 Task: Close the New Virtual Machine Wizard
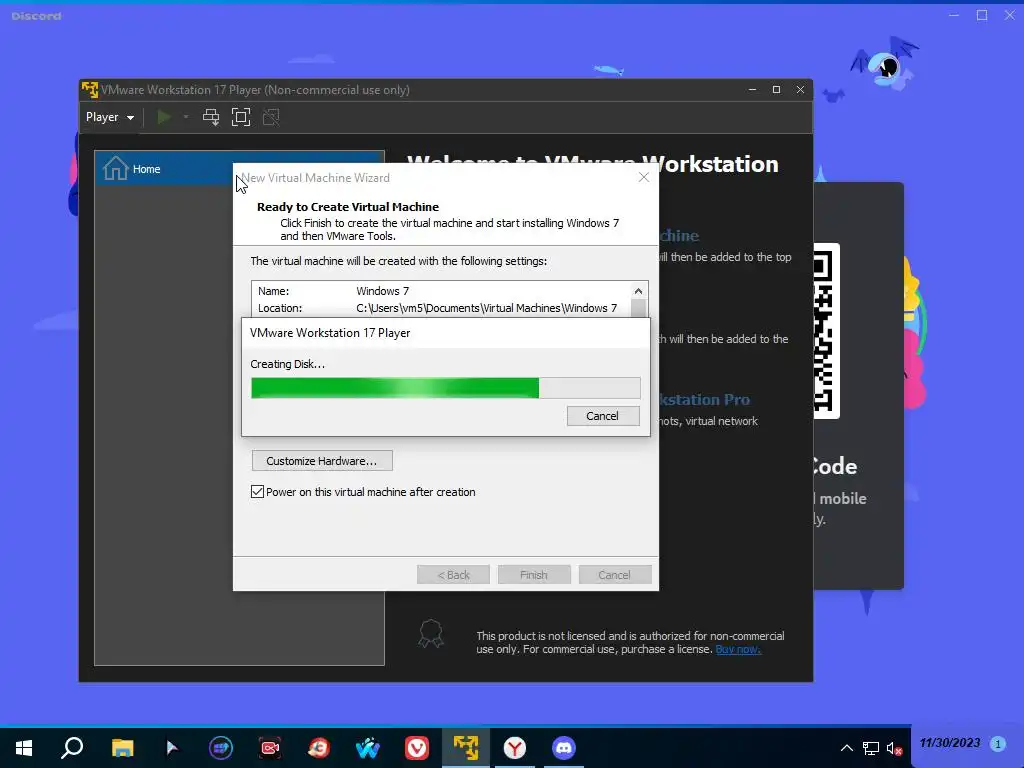643,178
